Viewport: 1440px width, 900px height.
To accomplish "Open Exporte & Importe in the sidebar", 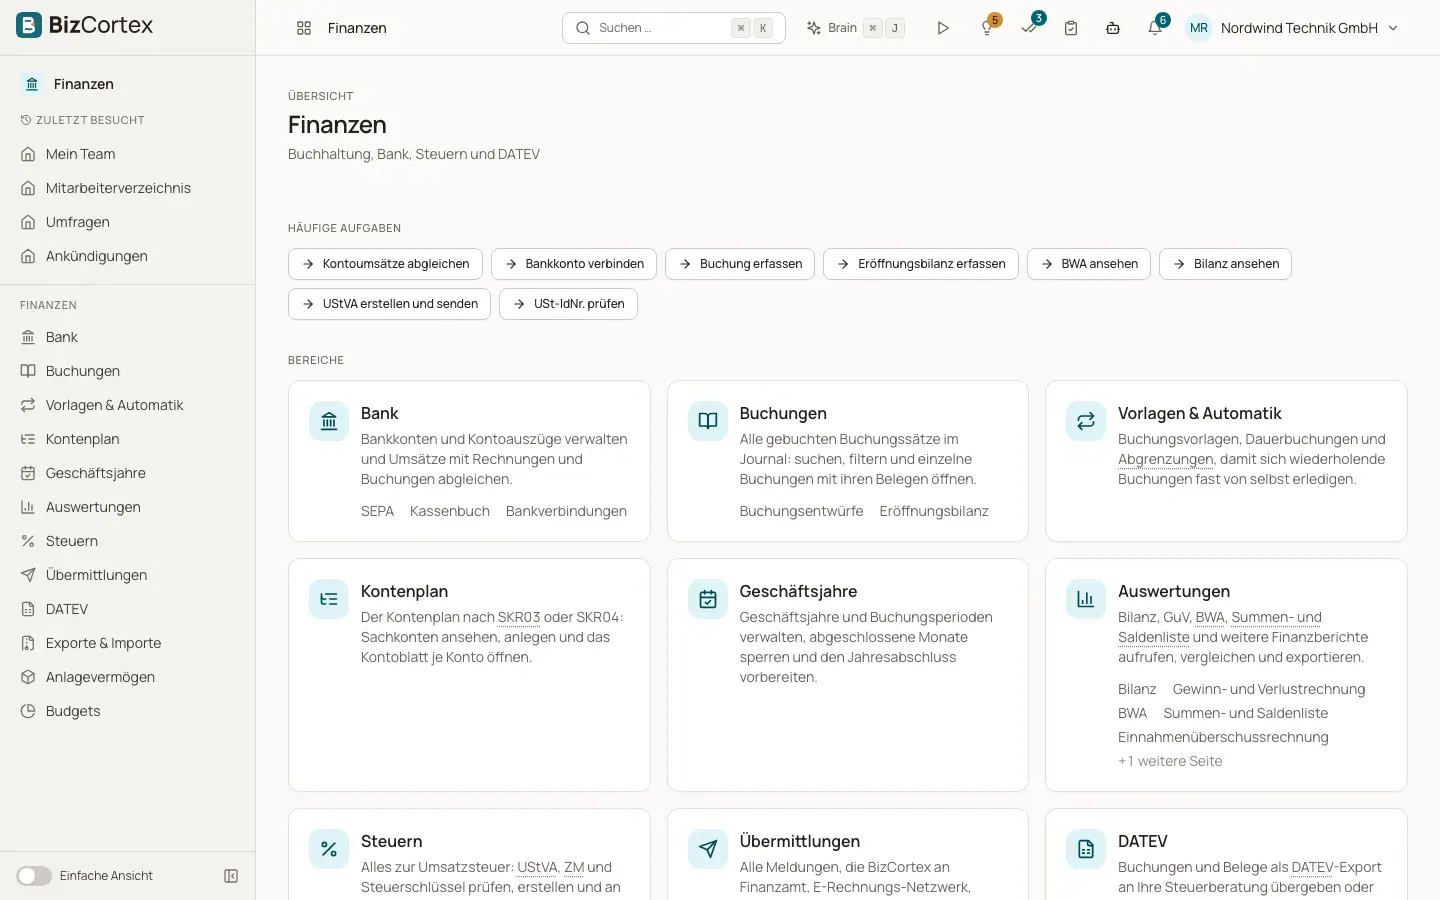I will coord(127,643).
